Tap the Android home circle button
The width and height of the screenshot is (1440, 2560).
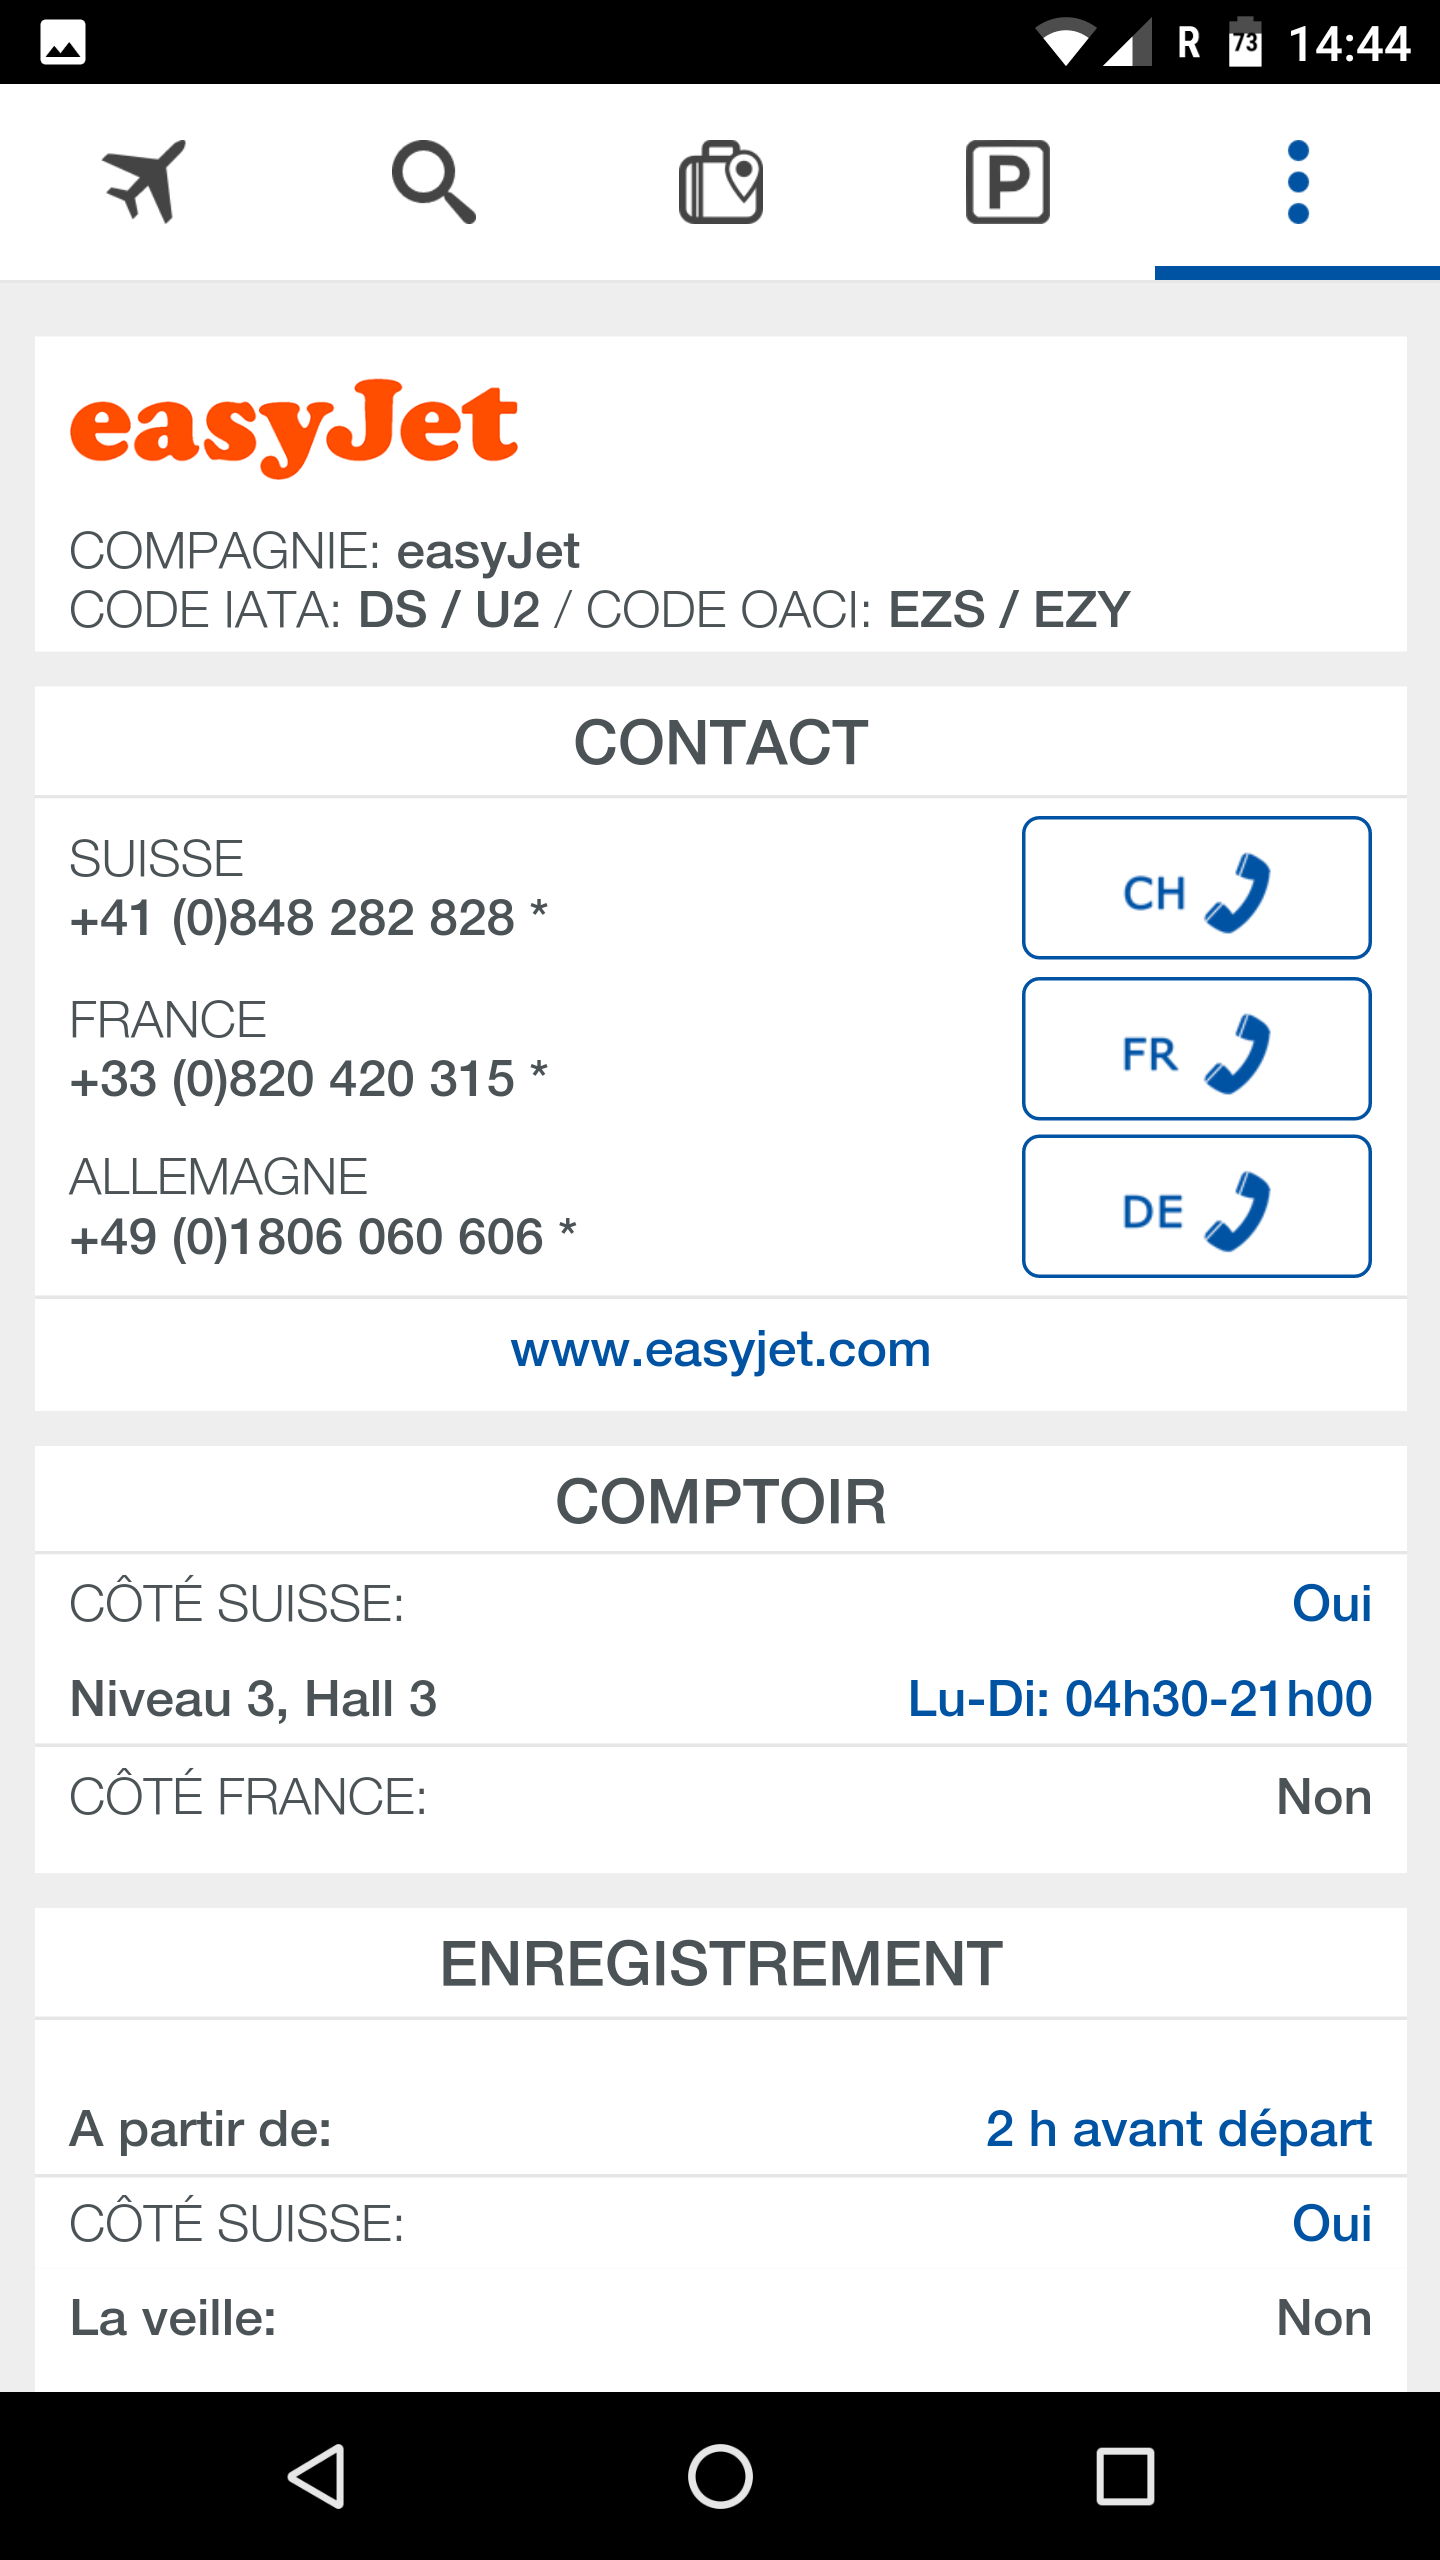pos(720,2476)
